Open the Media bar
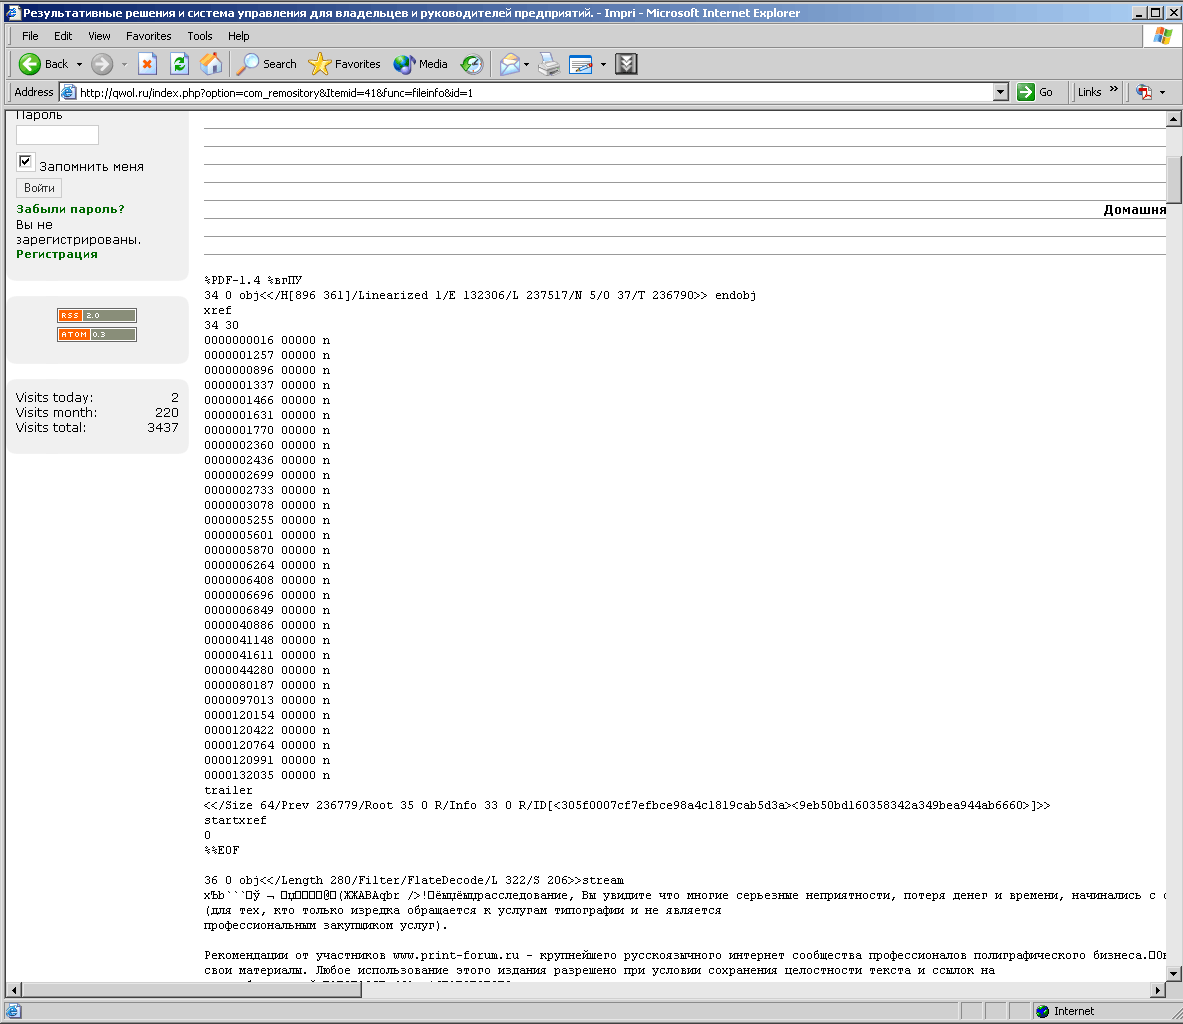This screenshot has width=1183, height=1024. pos(421,64)
